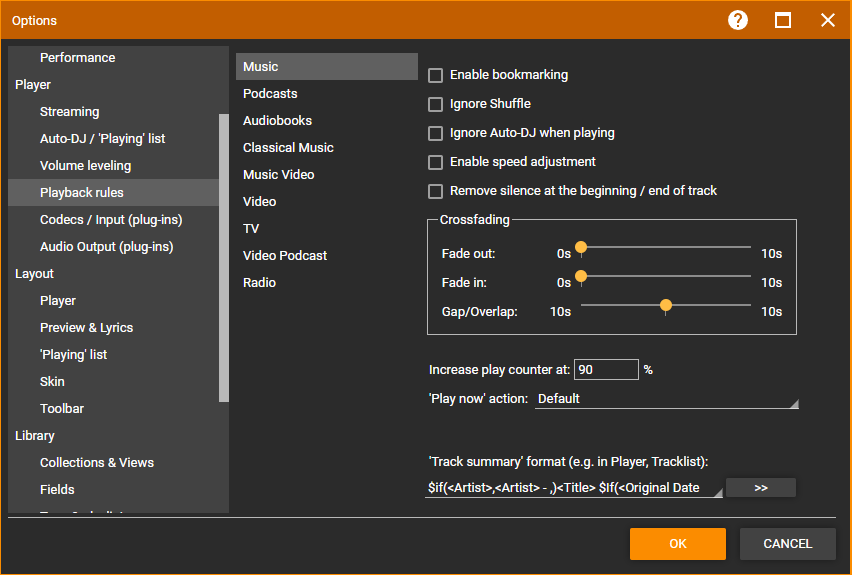Toggle Ignore Shuffle checkbox
Viewport: 852px width, 575px height.
(x=435, y=104)
